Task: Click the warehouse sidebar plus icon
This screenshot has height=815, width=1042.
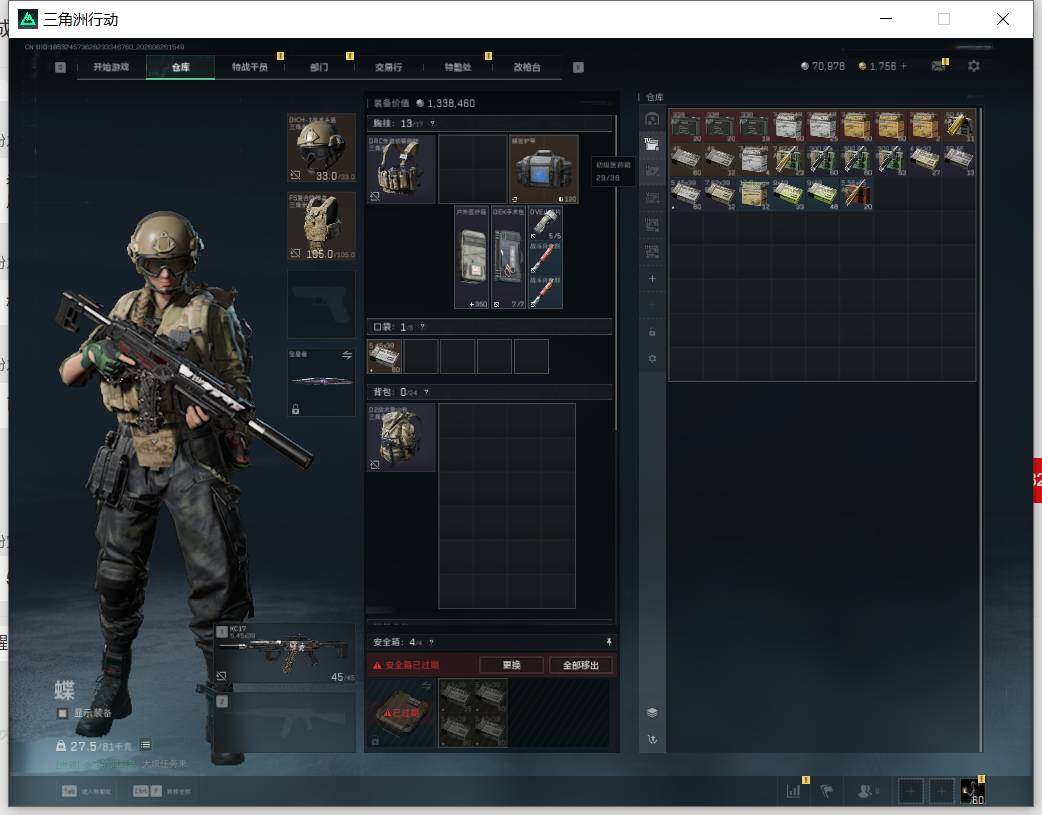Action: pyautogui.click(x=652, y=279)
